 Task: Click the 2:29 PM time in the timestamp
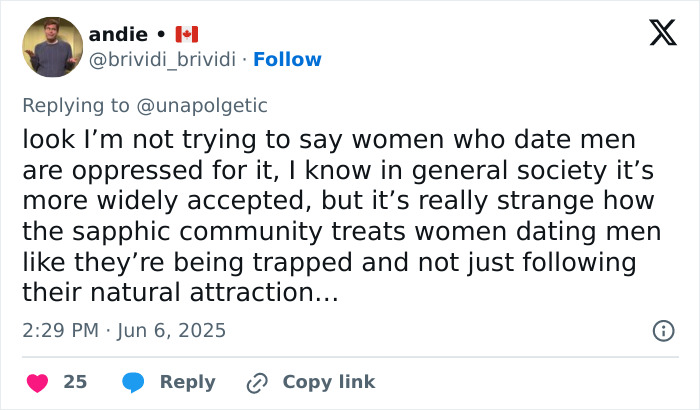click(61, 330)
